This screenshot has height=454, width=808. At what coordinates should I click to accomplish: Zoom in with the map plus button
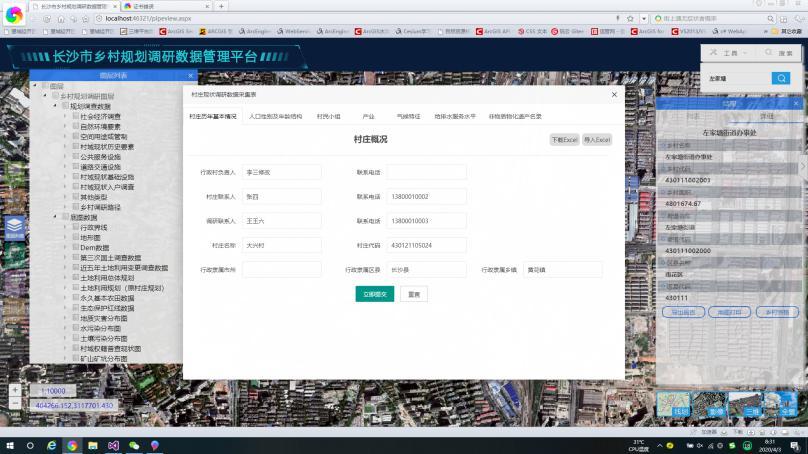click(x=15, y=390)
